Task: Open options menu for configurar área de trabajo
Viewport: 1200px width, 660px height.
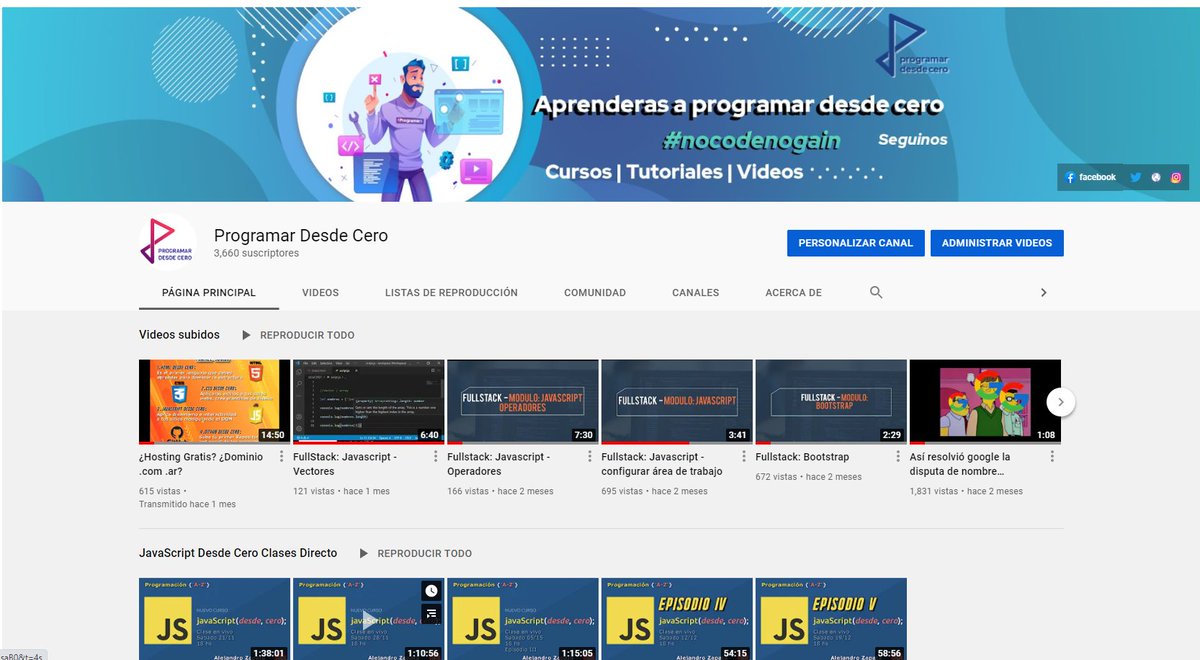Action: coord(743,456)
